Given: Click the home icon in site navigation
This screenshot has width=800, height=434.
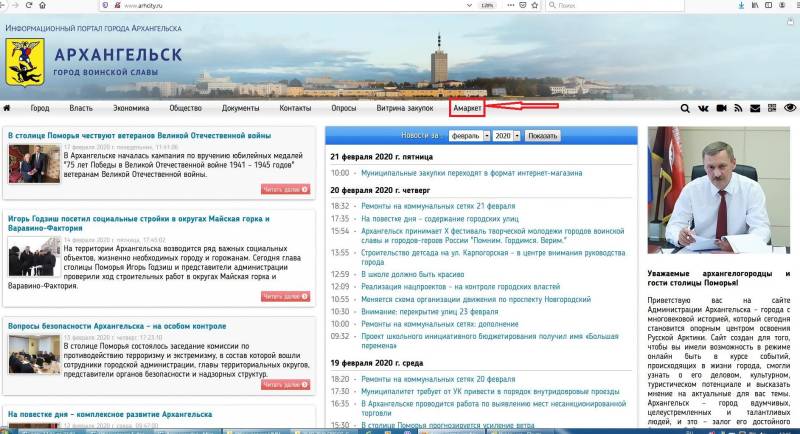Looking at the screenshot, I should [x=8, y=108].
